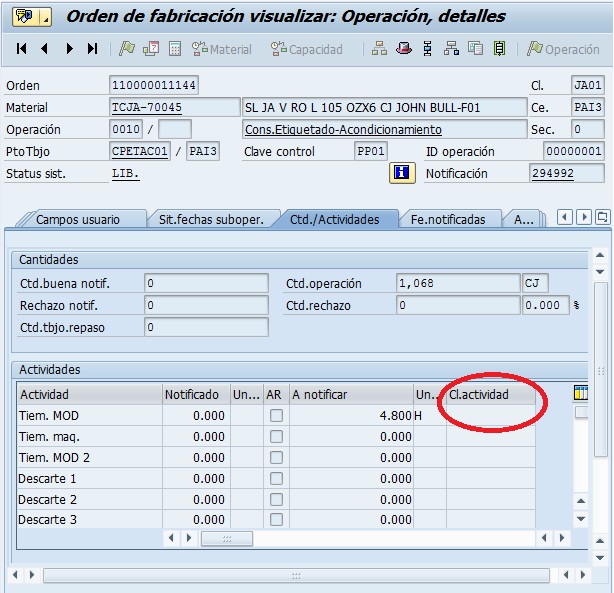Image resolution: width=614 pixels, height=593 pixels.
Task: Click the Ctd.buena notif. input field
Action: tap(206, 283)
